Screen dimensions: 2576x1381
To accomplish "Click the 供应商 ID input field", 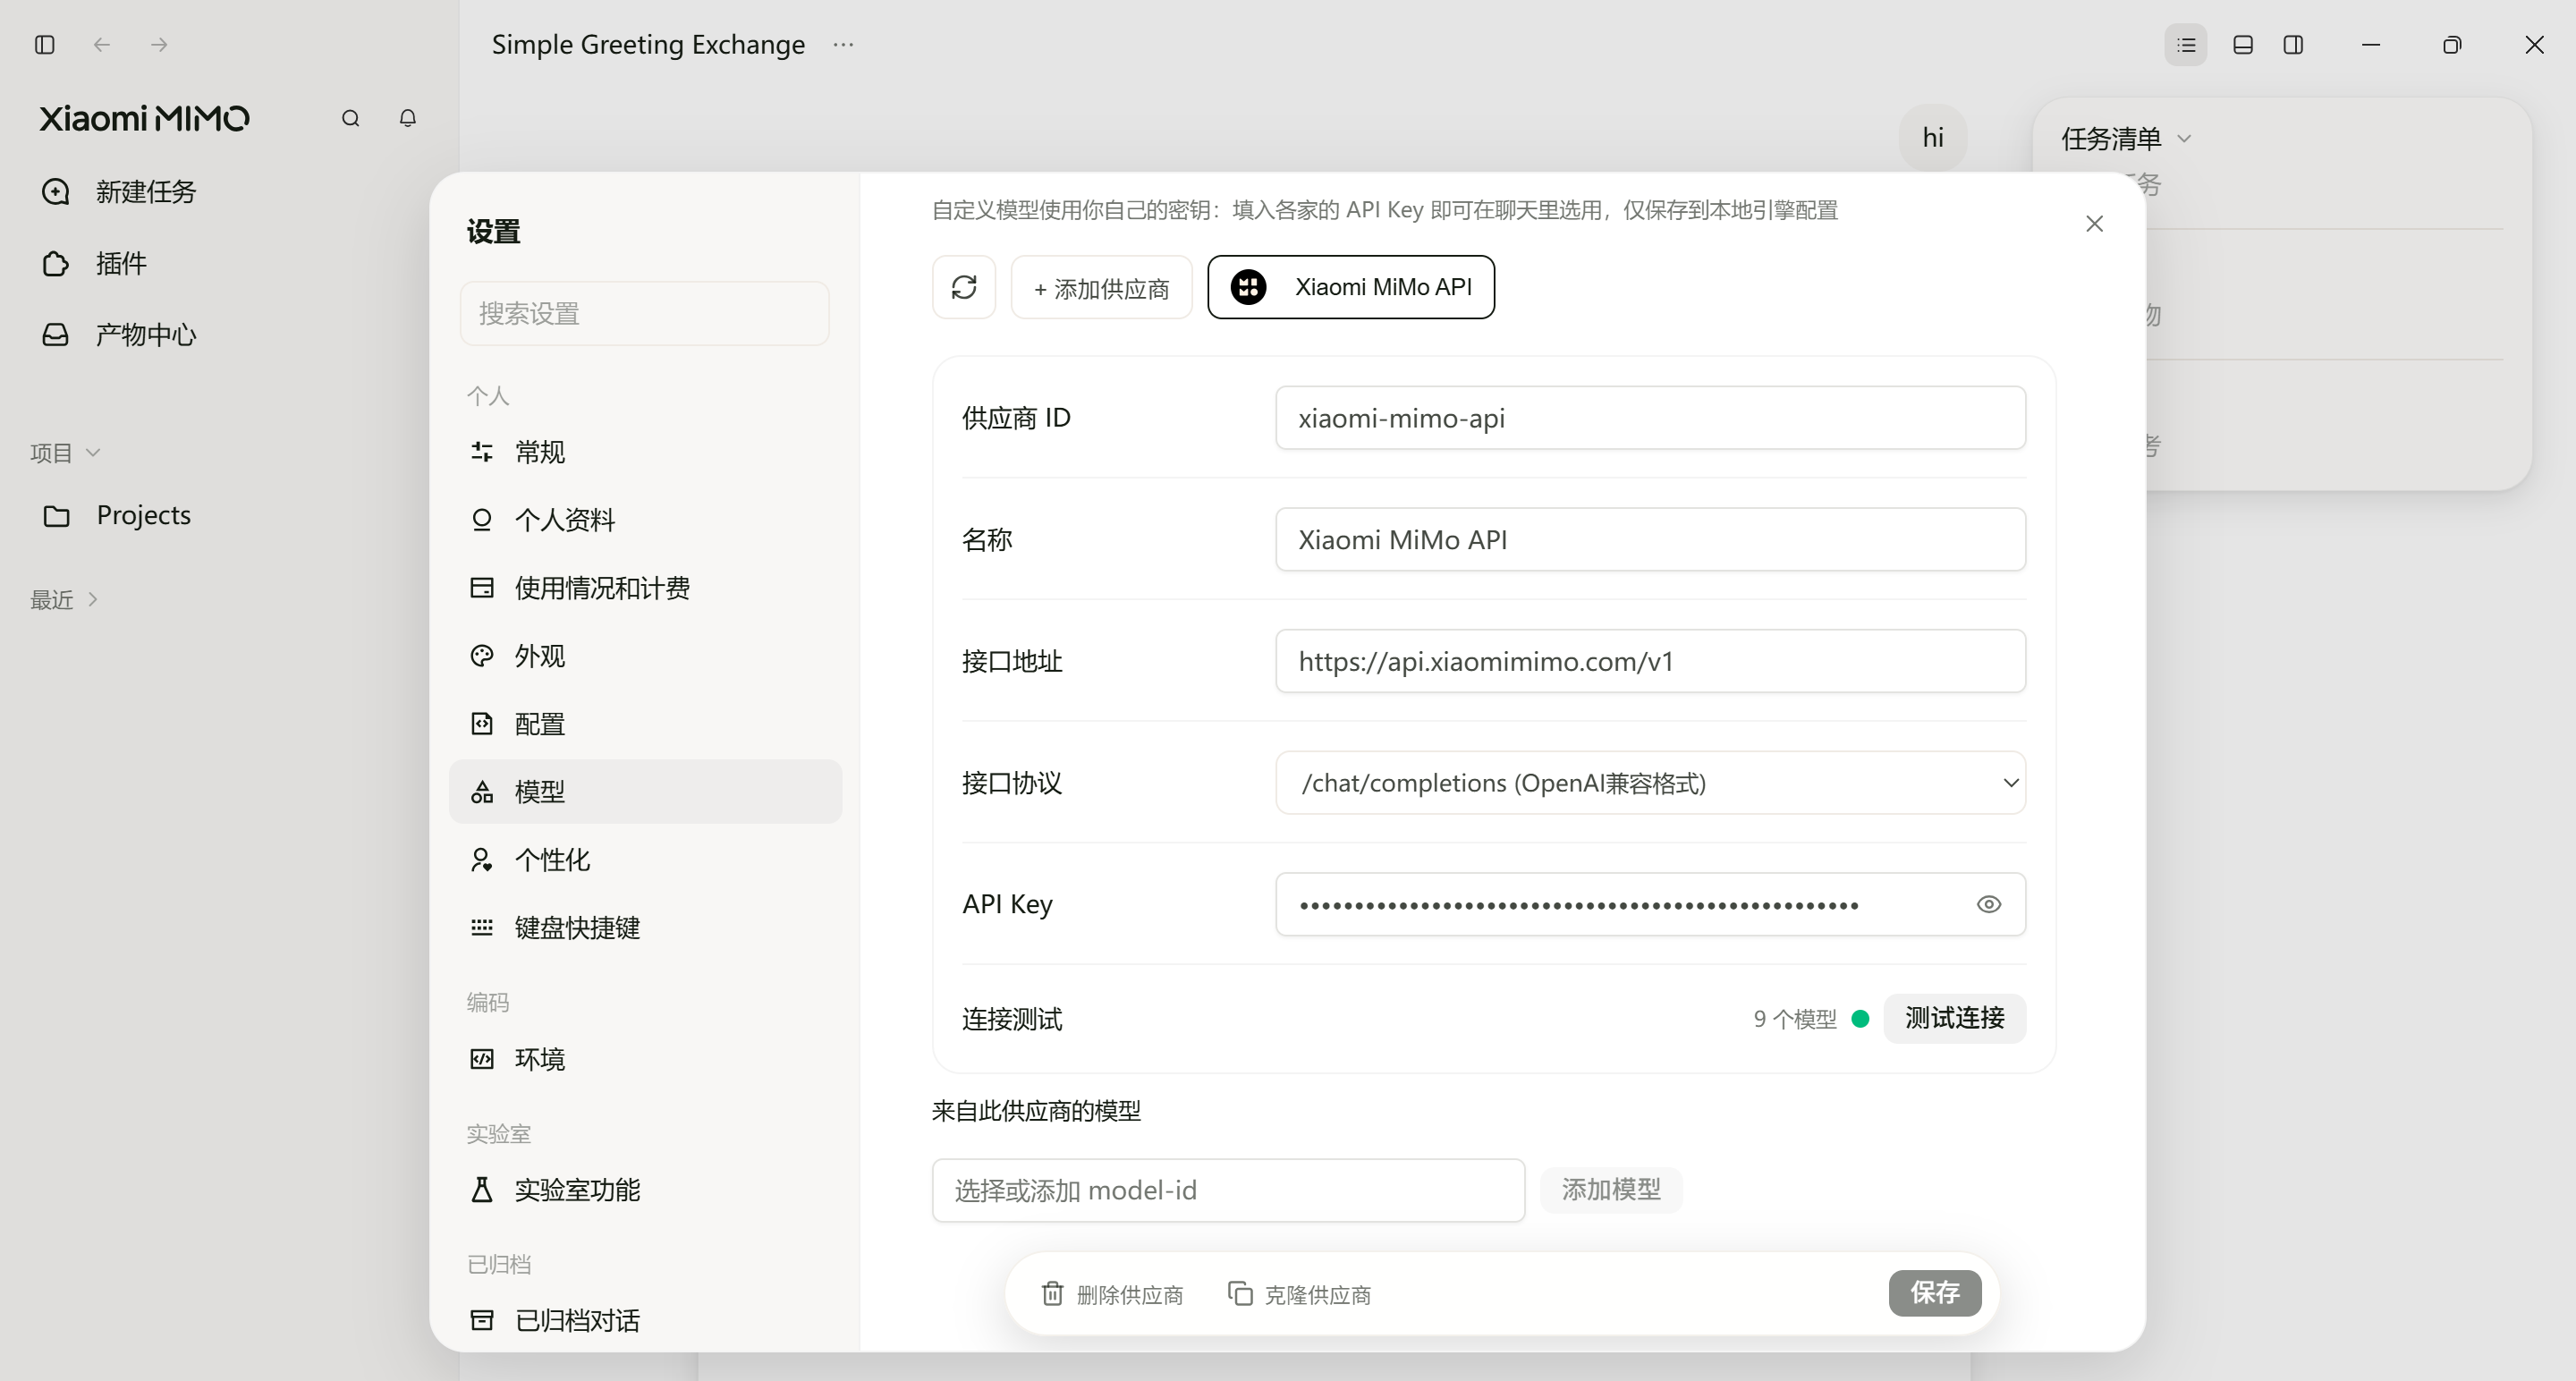I will [1650, 418].
